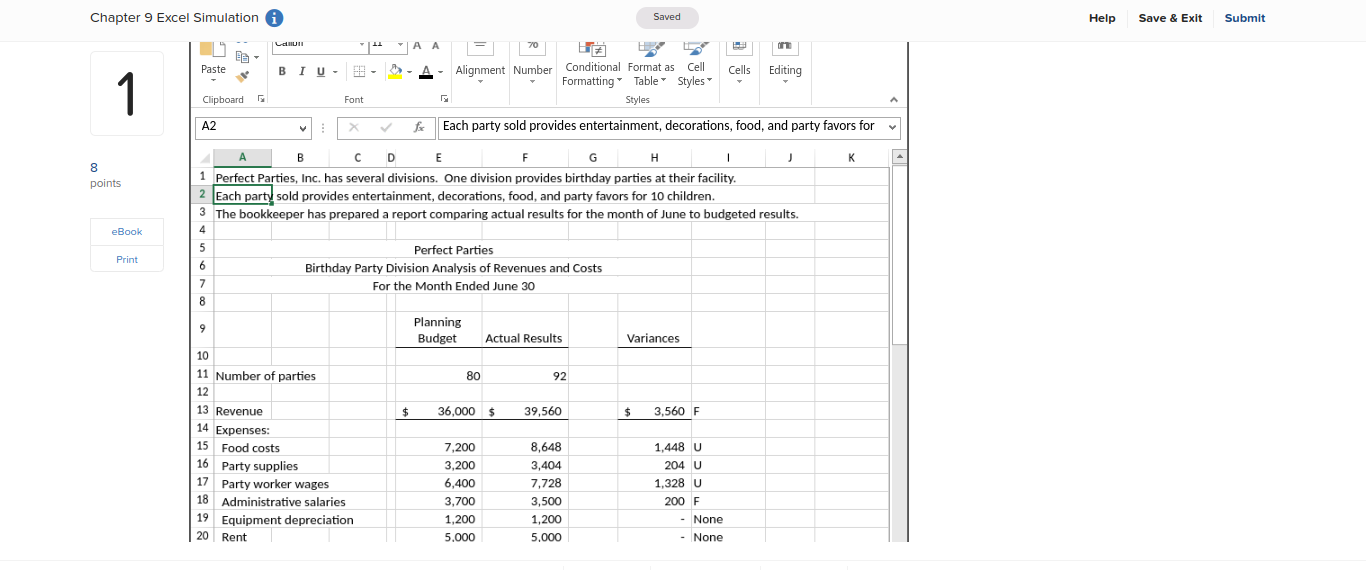Image resolution: width=1366 pixels, height=570 pixels.
Task: Click the Help link
Action: [1102, 18]
